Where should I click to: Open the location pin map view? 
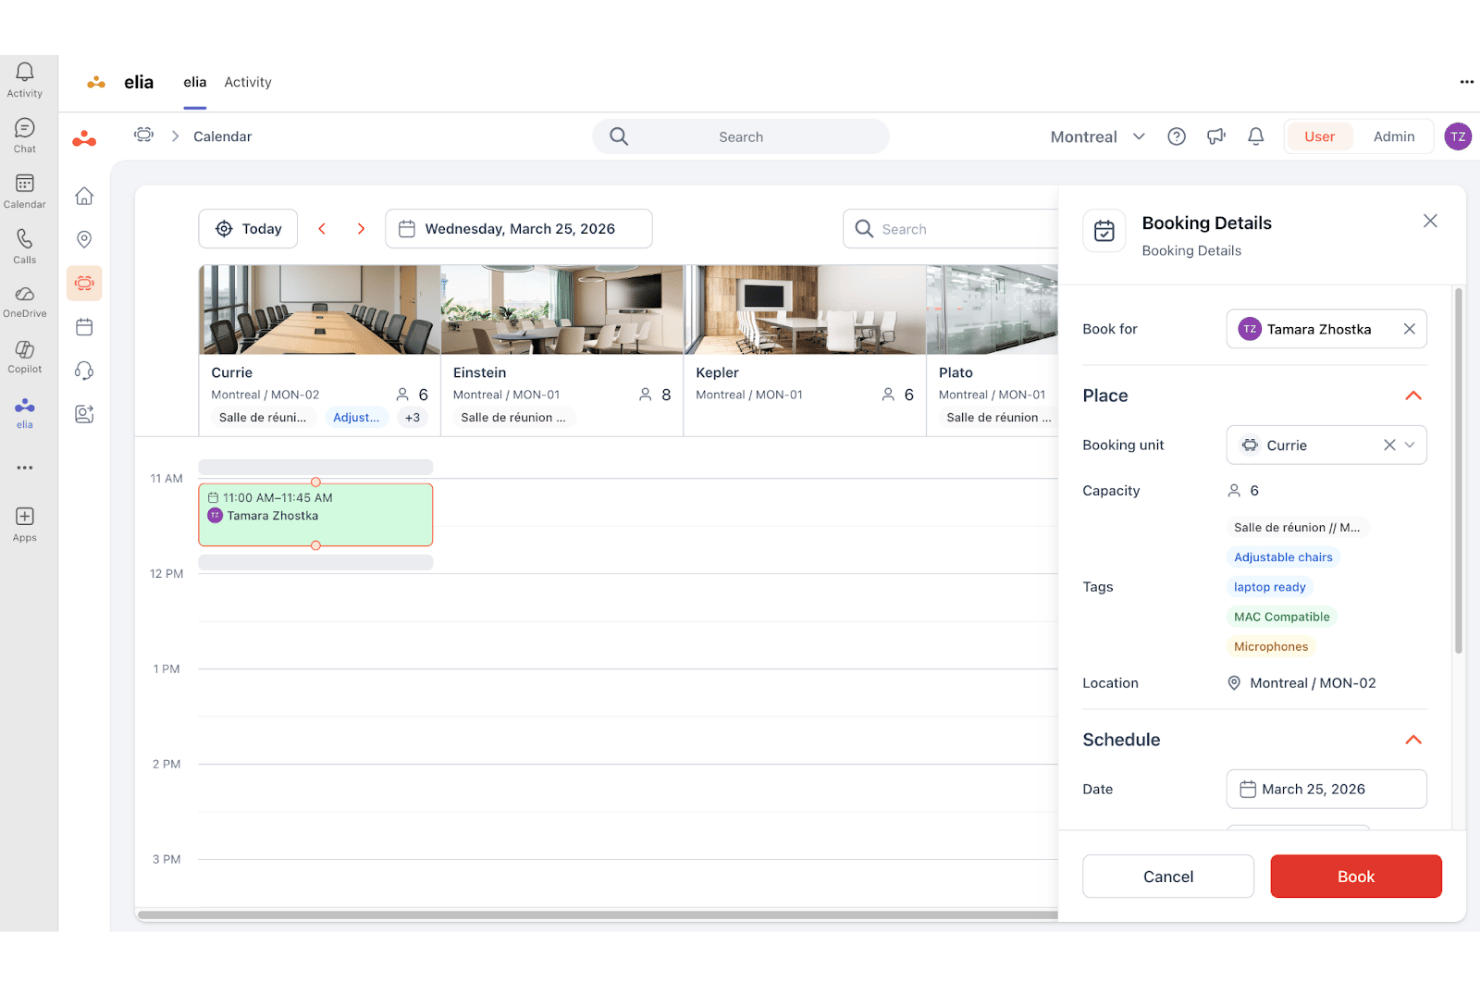tap(85, 239)
